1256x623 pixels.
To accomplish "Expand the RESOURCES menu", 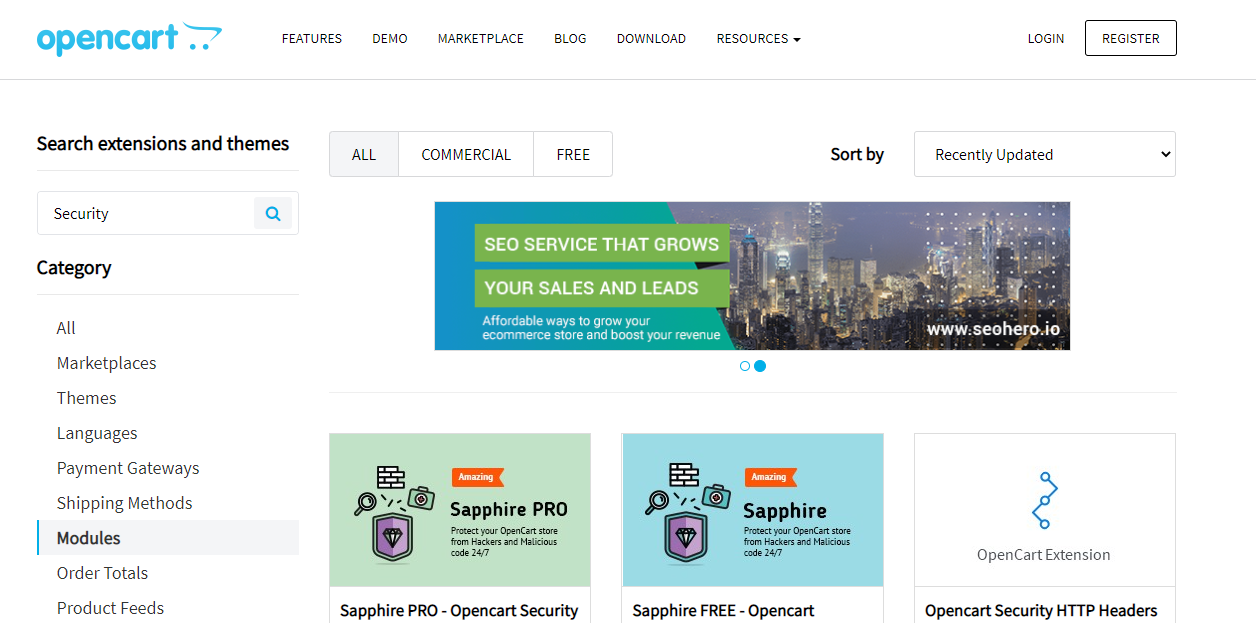I will pos(758,38).
